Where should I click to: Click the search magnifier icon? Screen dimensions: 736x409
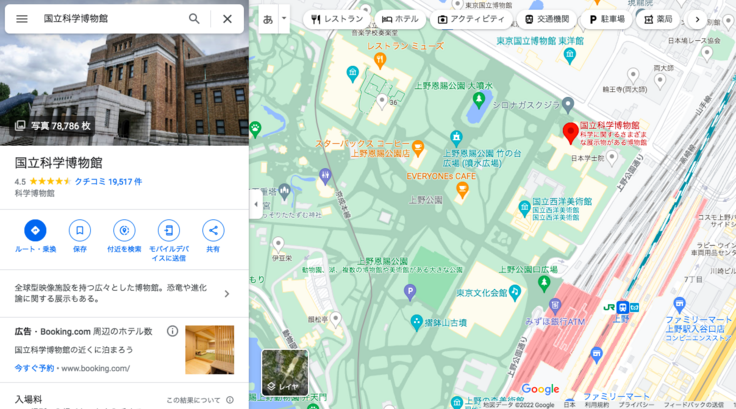[x=194, y=19]
